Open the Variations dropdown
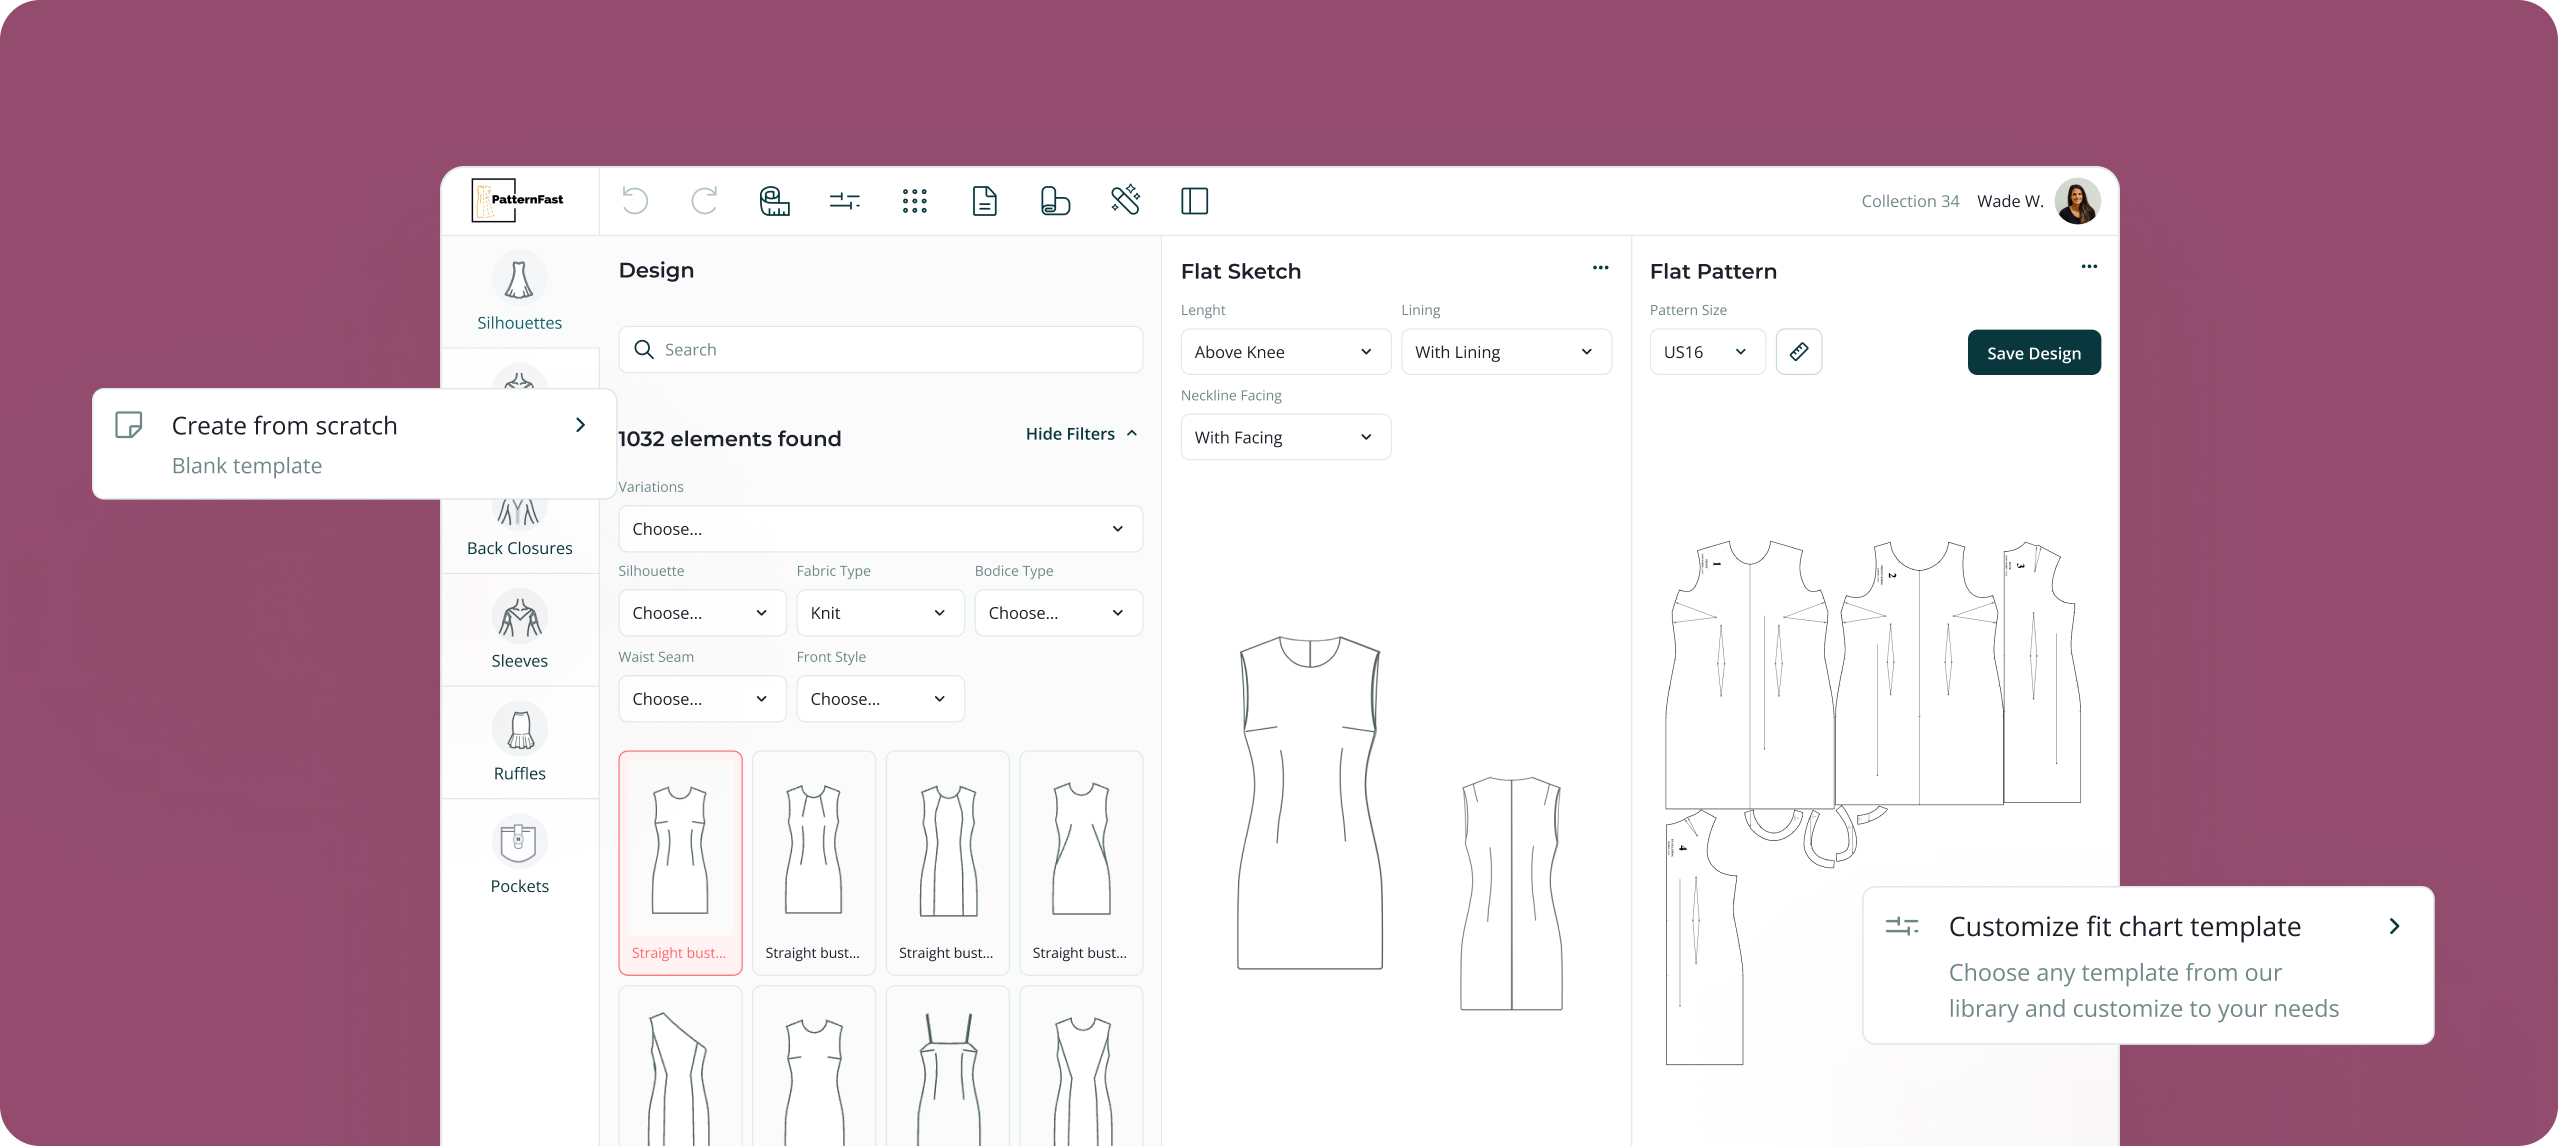2558x1146 pixels. point(879,529)
